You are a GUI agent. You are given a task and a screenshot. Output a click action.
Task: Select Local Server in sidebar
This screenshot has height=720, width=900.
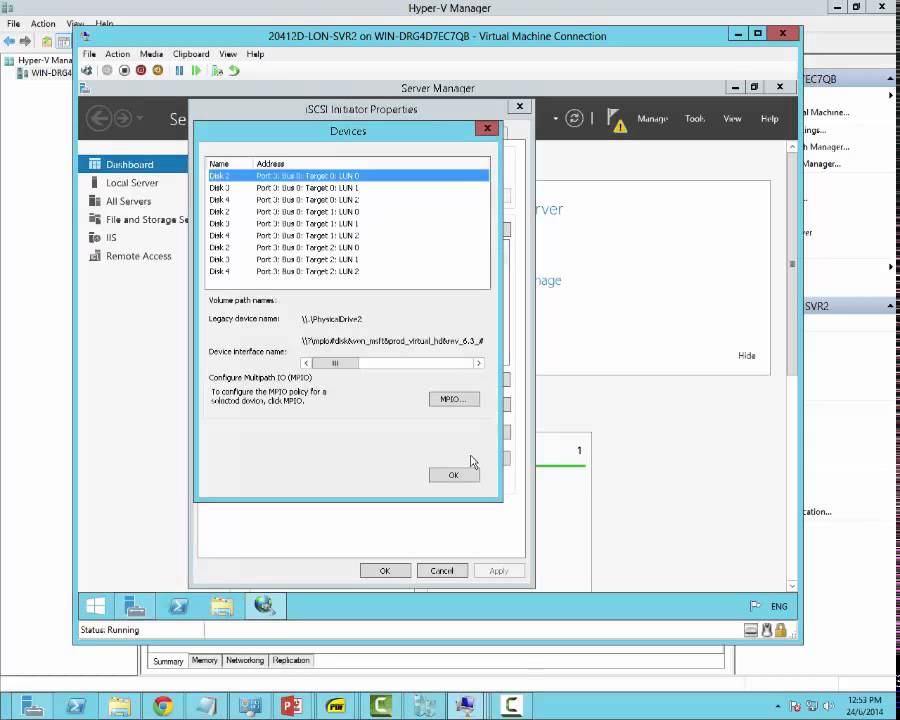pyautogui.click(x=133, y=183)
